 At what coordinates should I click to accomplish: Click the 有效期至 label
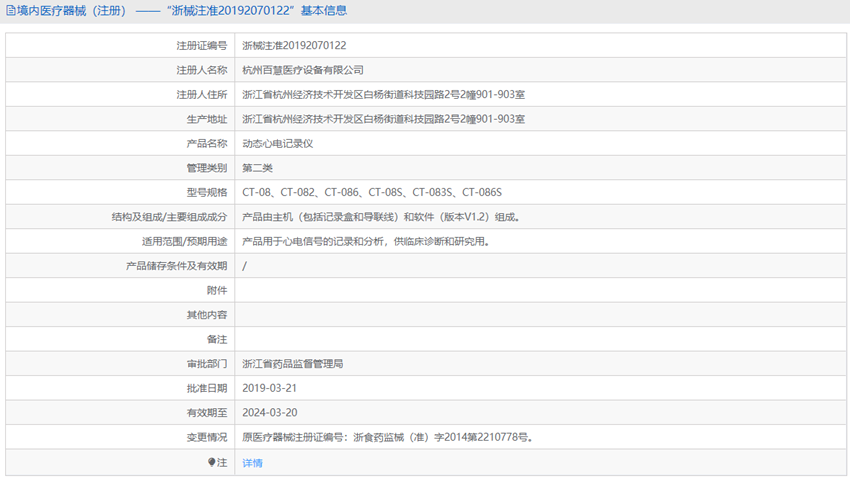tap(207, 412)
